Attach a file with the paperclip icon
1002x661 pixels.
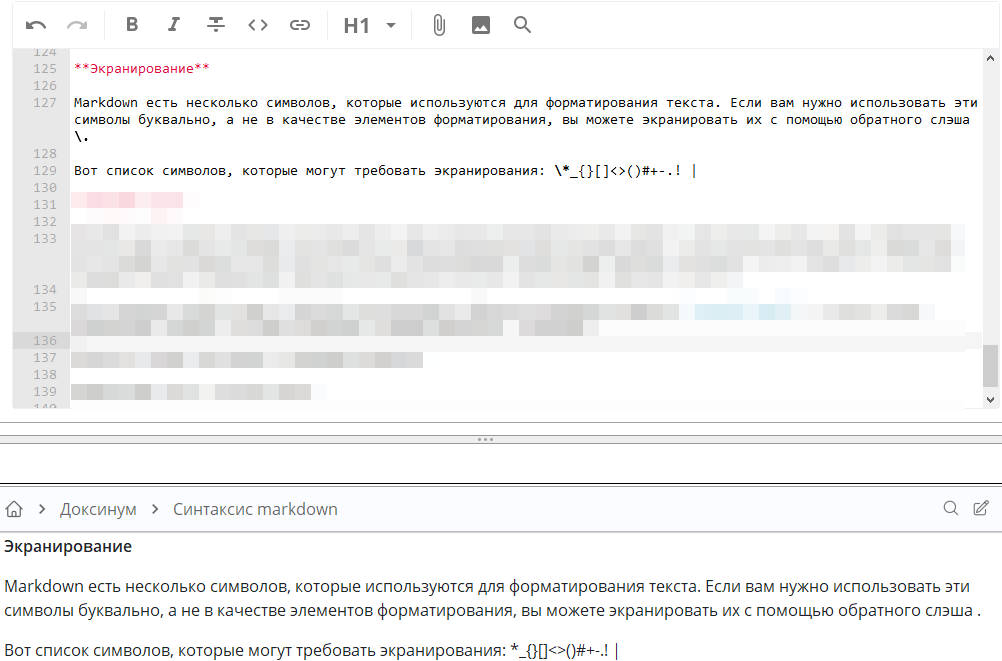coord(438,25)
